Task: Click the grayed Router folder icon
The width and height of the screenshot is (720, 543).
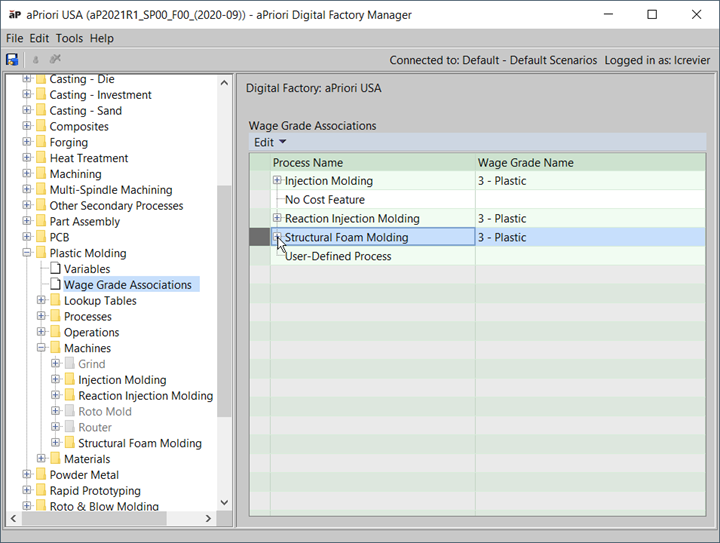Action: pos(69,427)
